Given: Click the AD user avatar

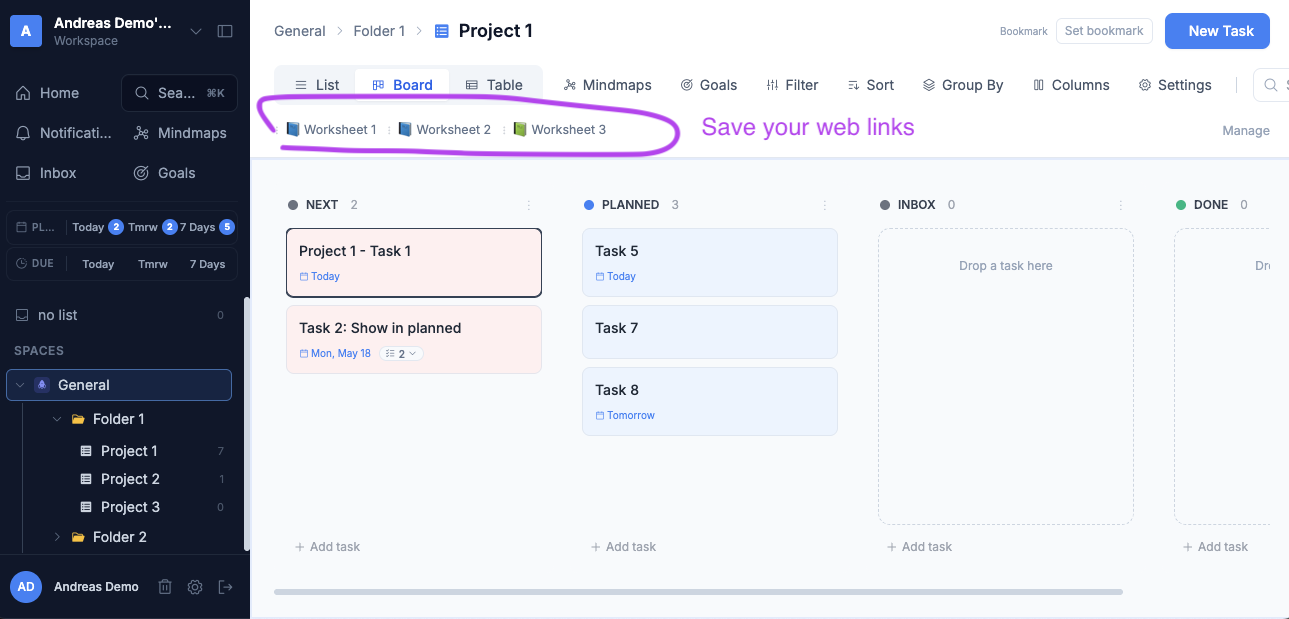Looking at the screenshot, I should click(26, 587).
